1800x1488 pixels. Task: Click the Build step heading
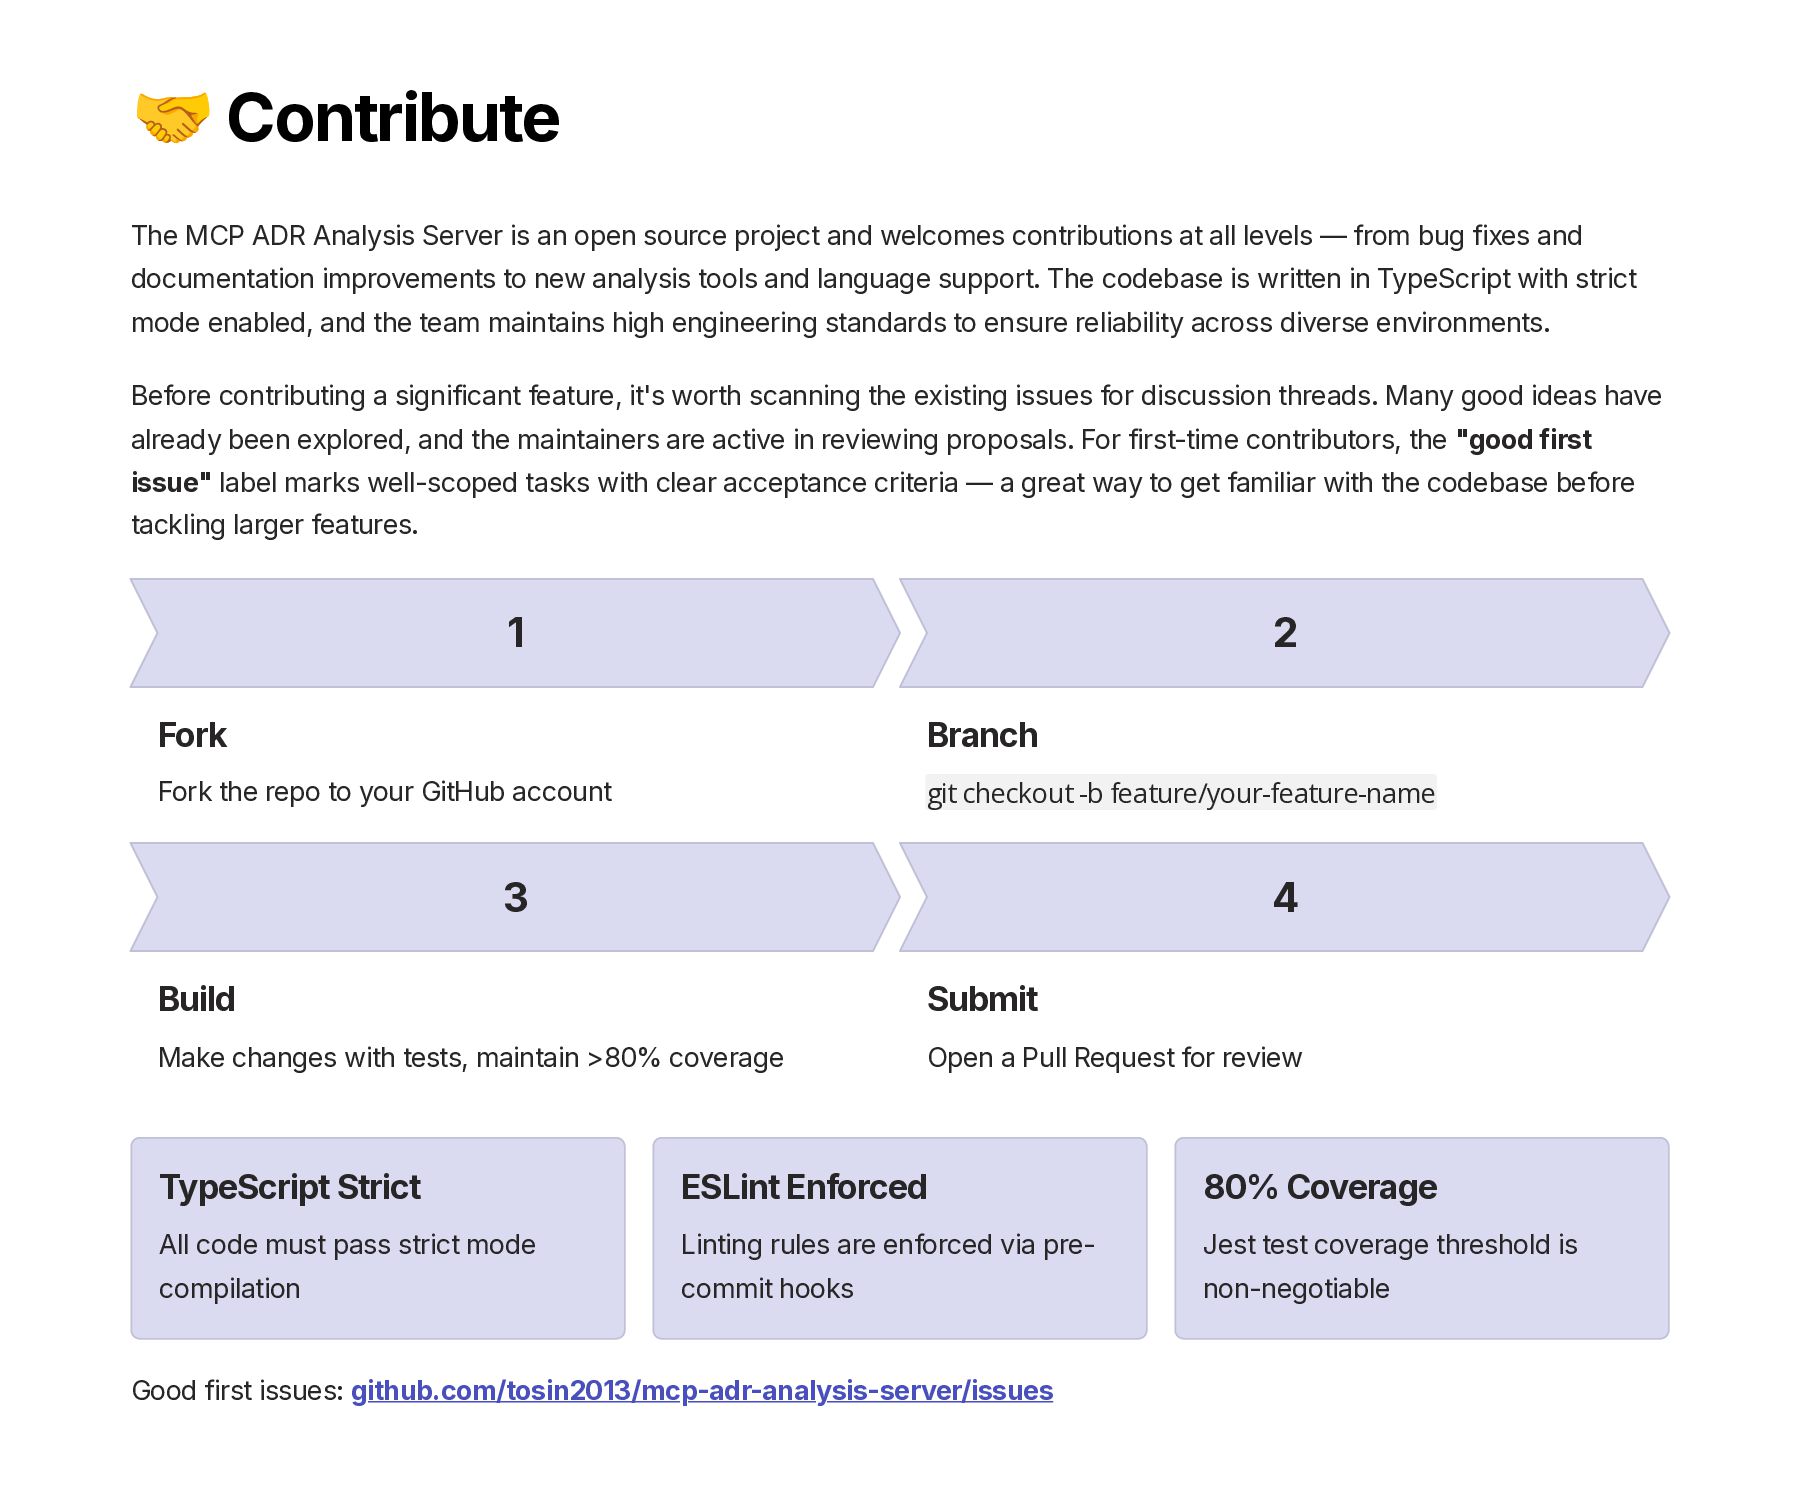point(197,999)
